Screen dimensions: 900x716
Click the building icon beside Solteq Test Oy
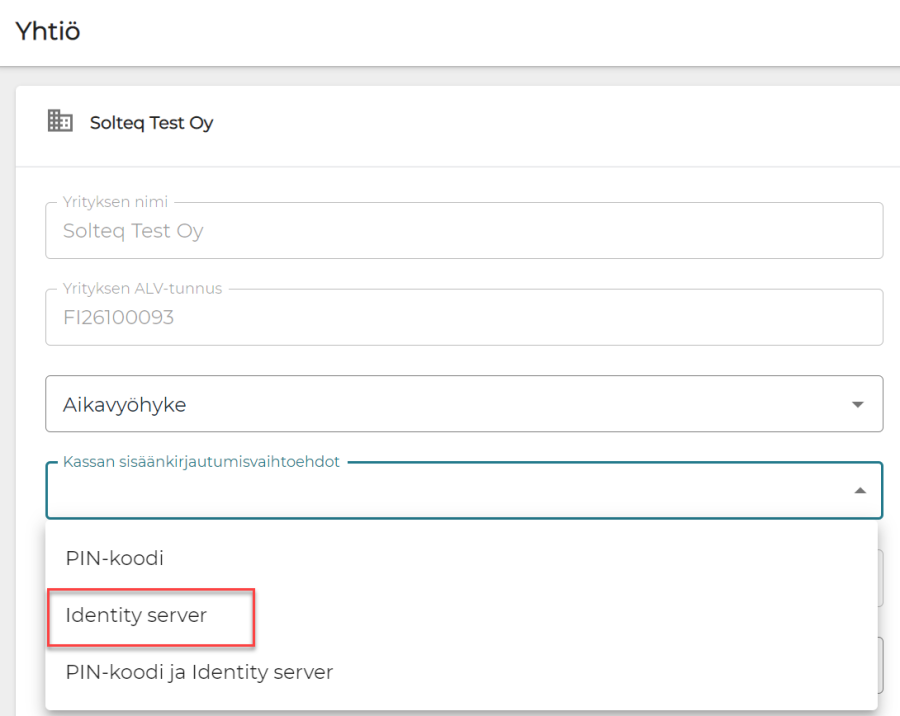pos(60,122)
